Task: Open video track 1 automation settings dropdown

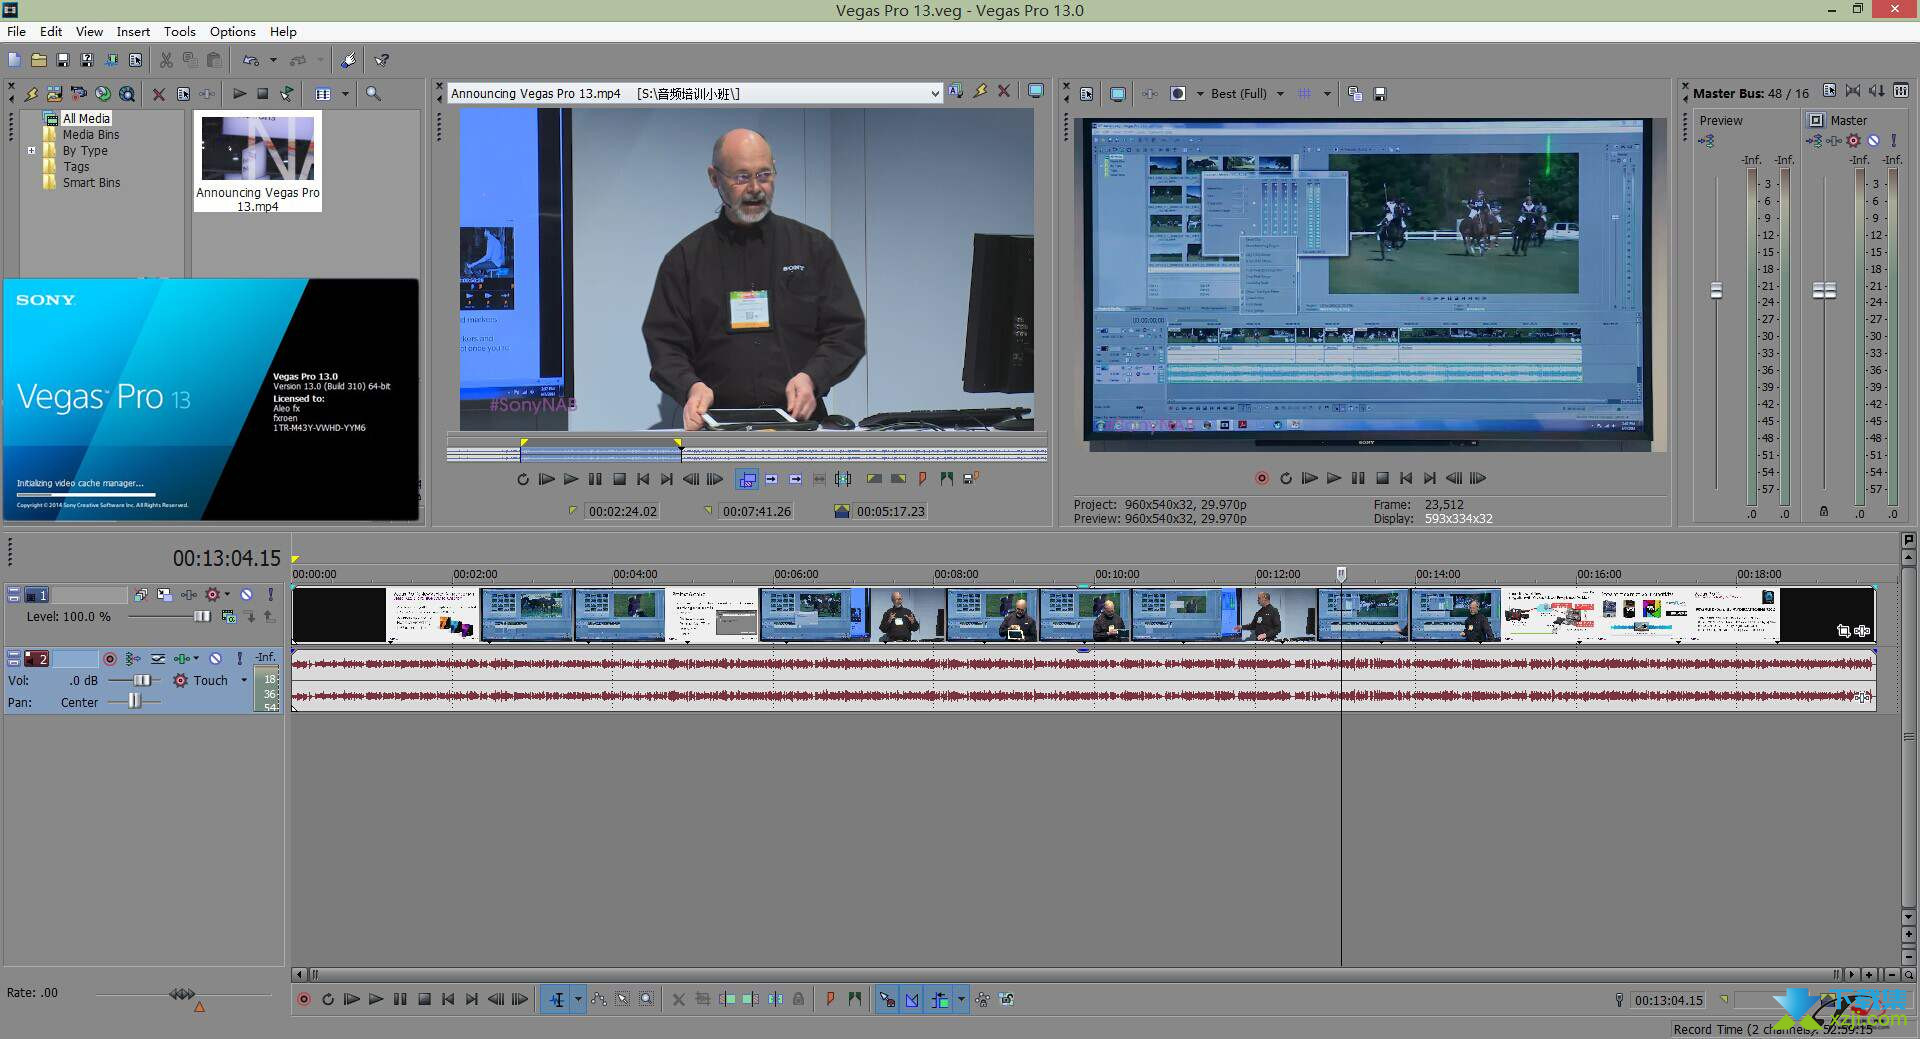Action: 227,594
